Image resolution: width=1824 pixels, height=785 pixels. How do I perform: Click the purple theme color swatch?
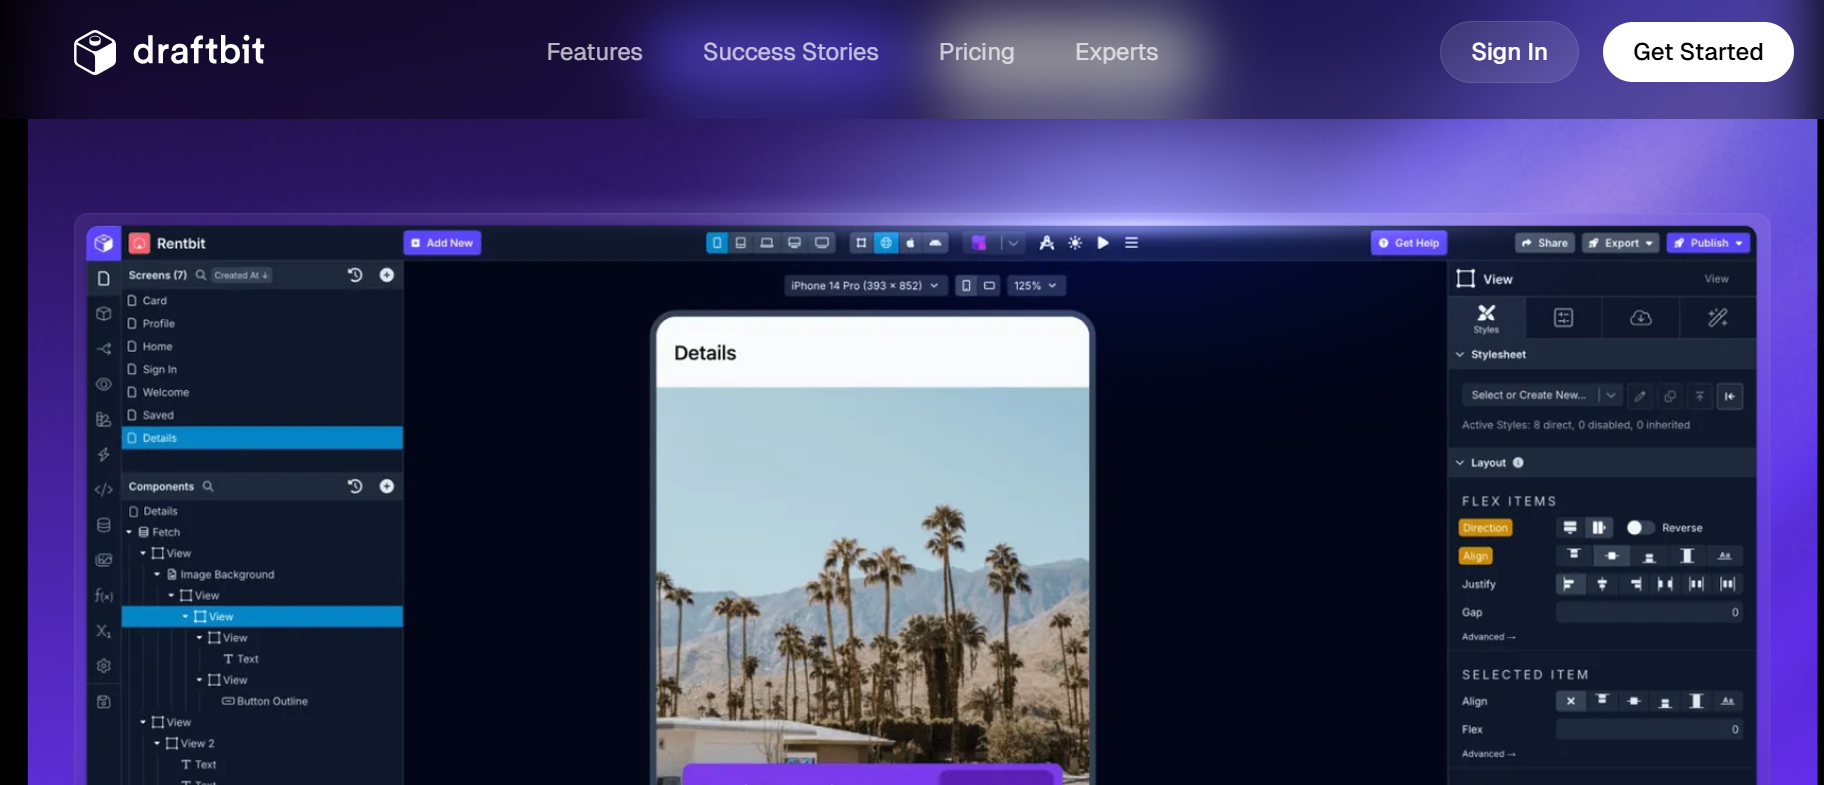(x=979, y=243)
